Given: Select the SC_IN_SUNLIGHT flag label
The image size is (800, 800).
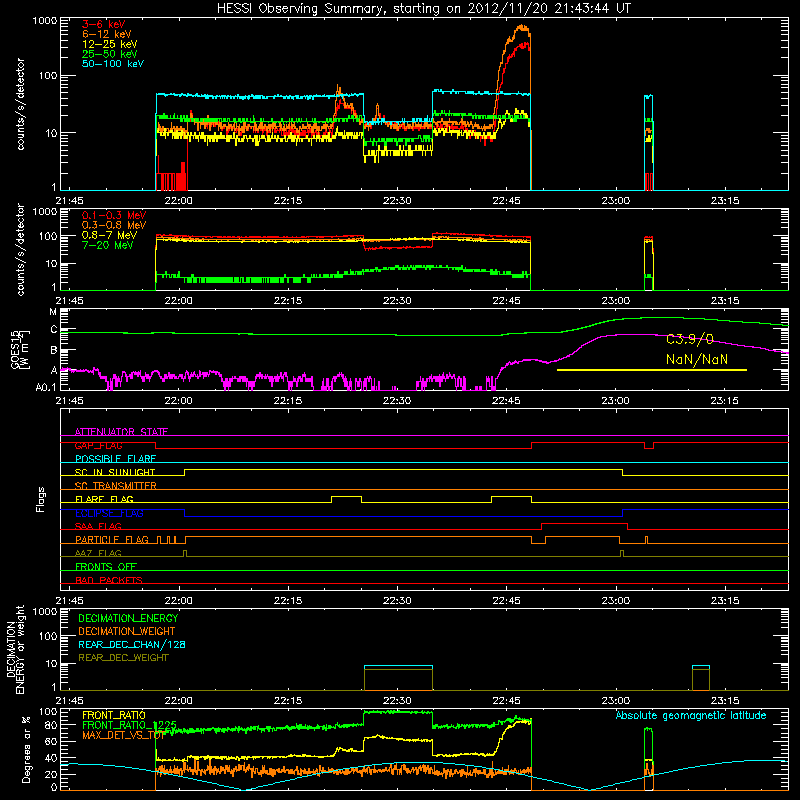Looking at the screenshot, I should pos(115,472).
